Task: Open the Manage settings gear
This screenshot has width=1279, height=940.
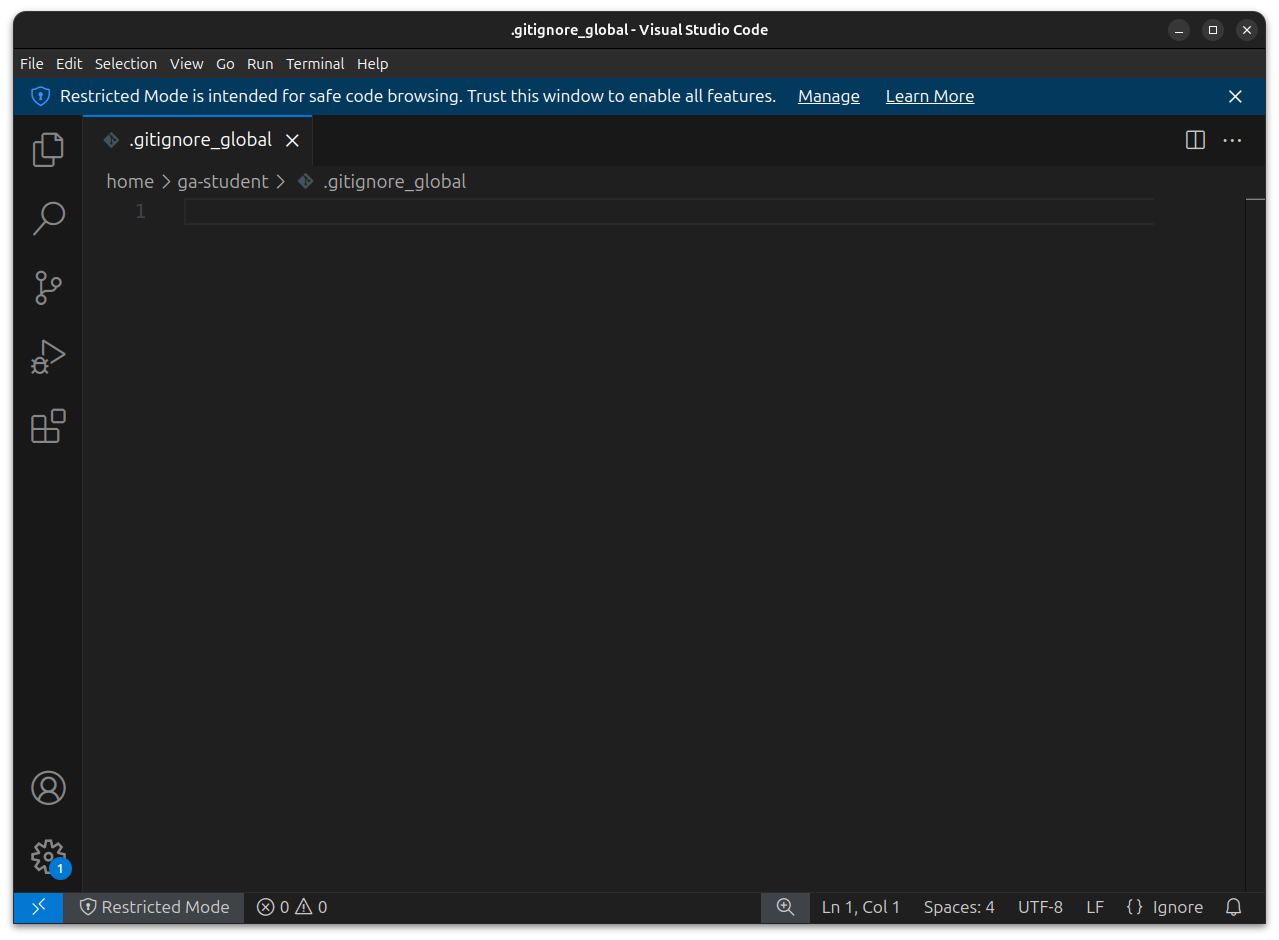Action: click(x=48, y=857)
